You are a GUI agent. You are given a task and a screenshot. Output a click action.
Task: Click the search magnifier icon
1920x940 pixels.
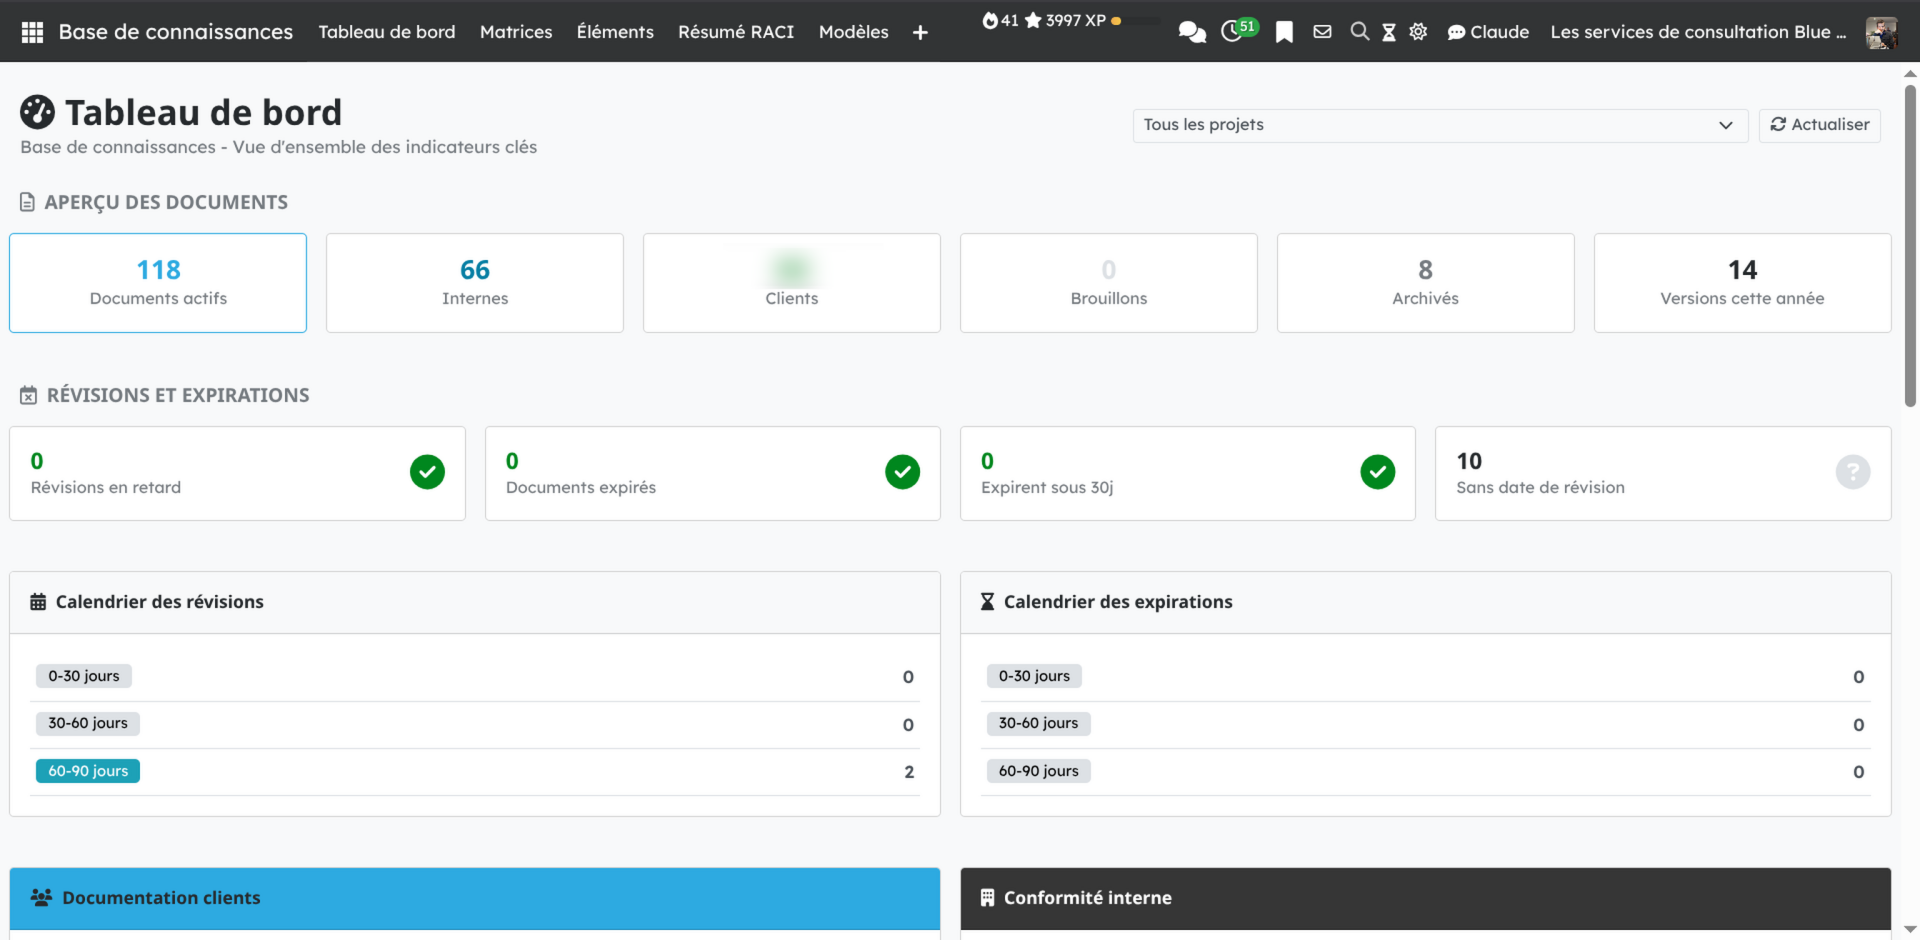[x=1359, y=32]
